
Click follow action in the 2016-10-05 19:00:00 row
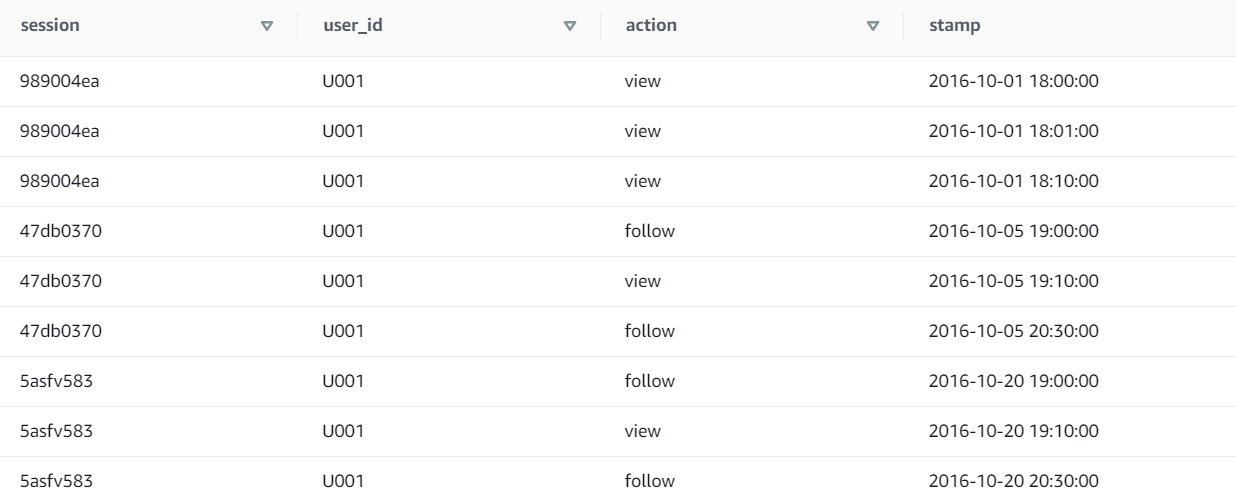[x=649, y=231]
